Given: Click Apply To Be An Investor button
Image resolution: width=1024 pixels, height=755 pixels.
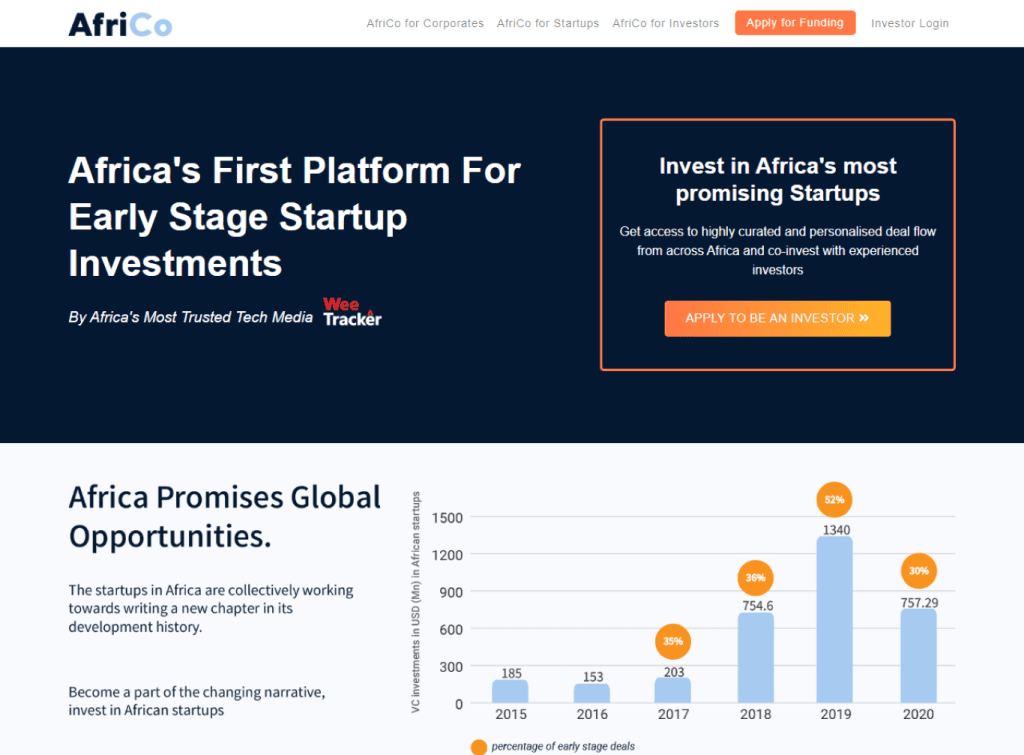Looking at the screenshot, I should [777, 319].
